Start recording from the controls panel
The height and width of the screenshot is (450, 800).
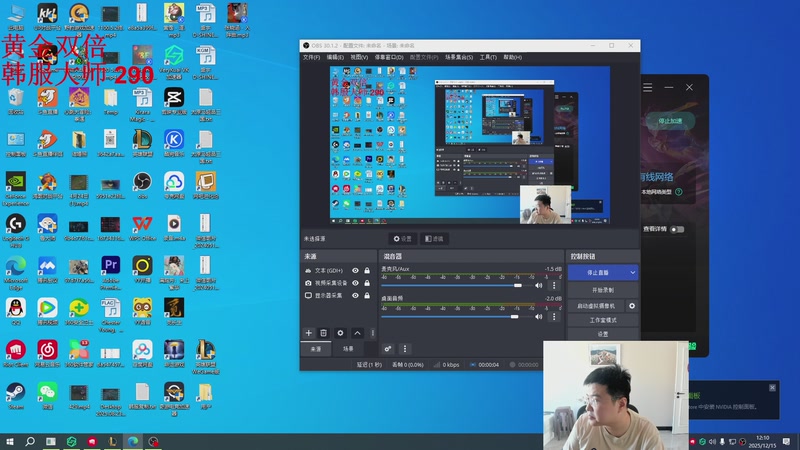[x=603, y=290]
